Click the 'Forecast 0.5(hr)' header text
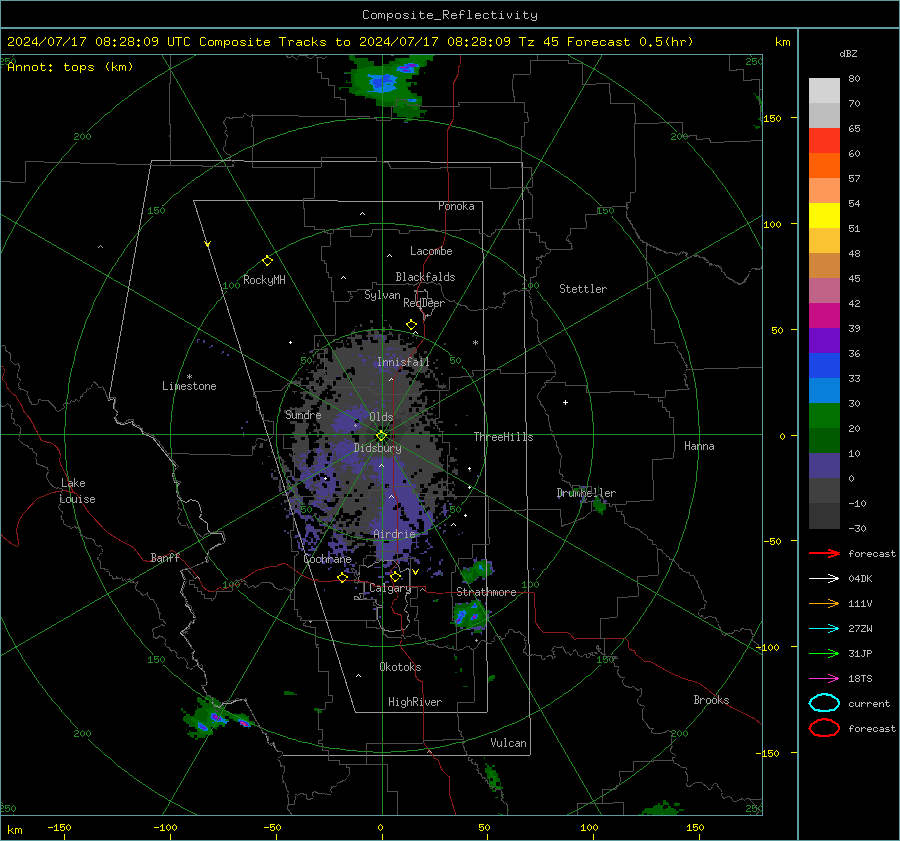900x841 pixels. (x=630, y=42)
